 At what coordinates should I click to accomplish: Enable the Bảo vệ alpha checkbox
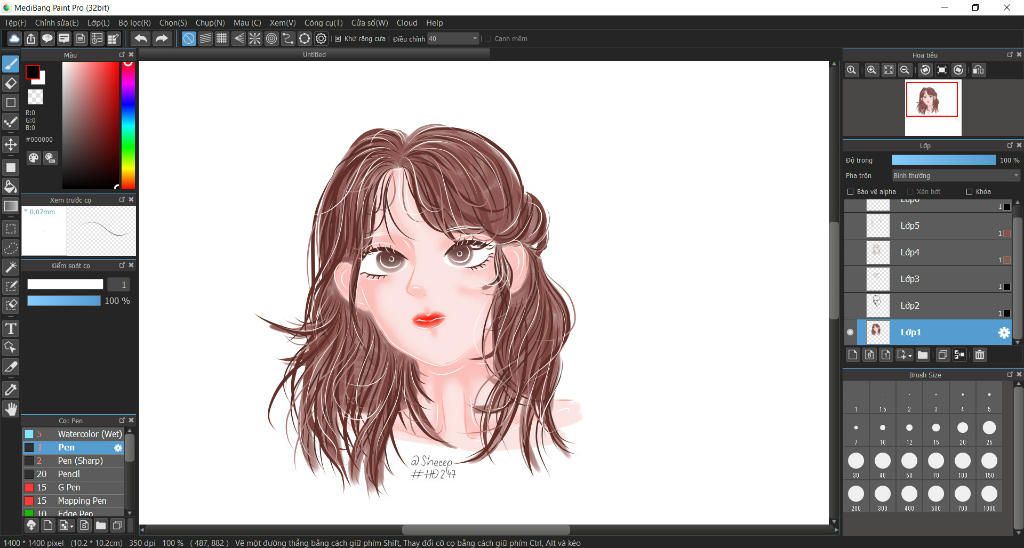point(850,192)
